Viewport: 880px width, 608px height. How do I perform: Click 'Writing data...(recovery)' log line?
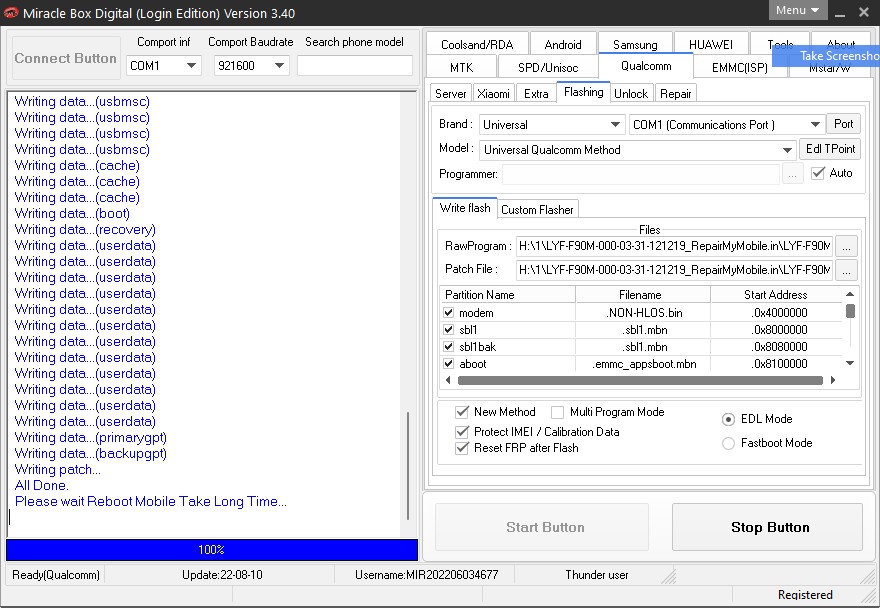(x=85, y=230)
